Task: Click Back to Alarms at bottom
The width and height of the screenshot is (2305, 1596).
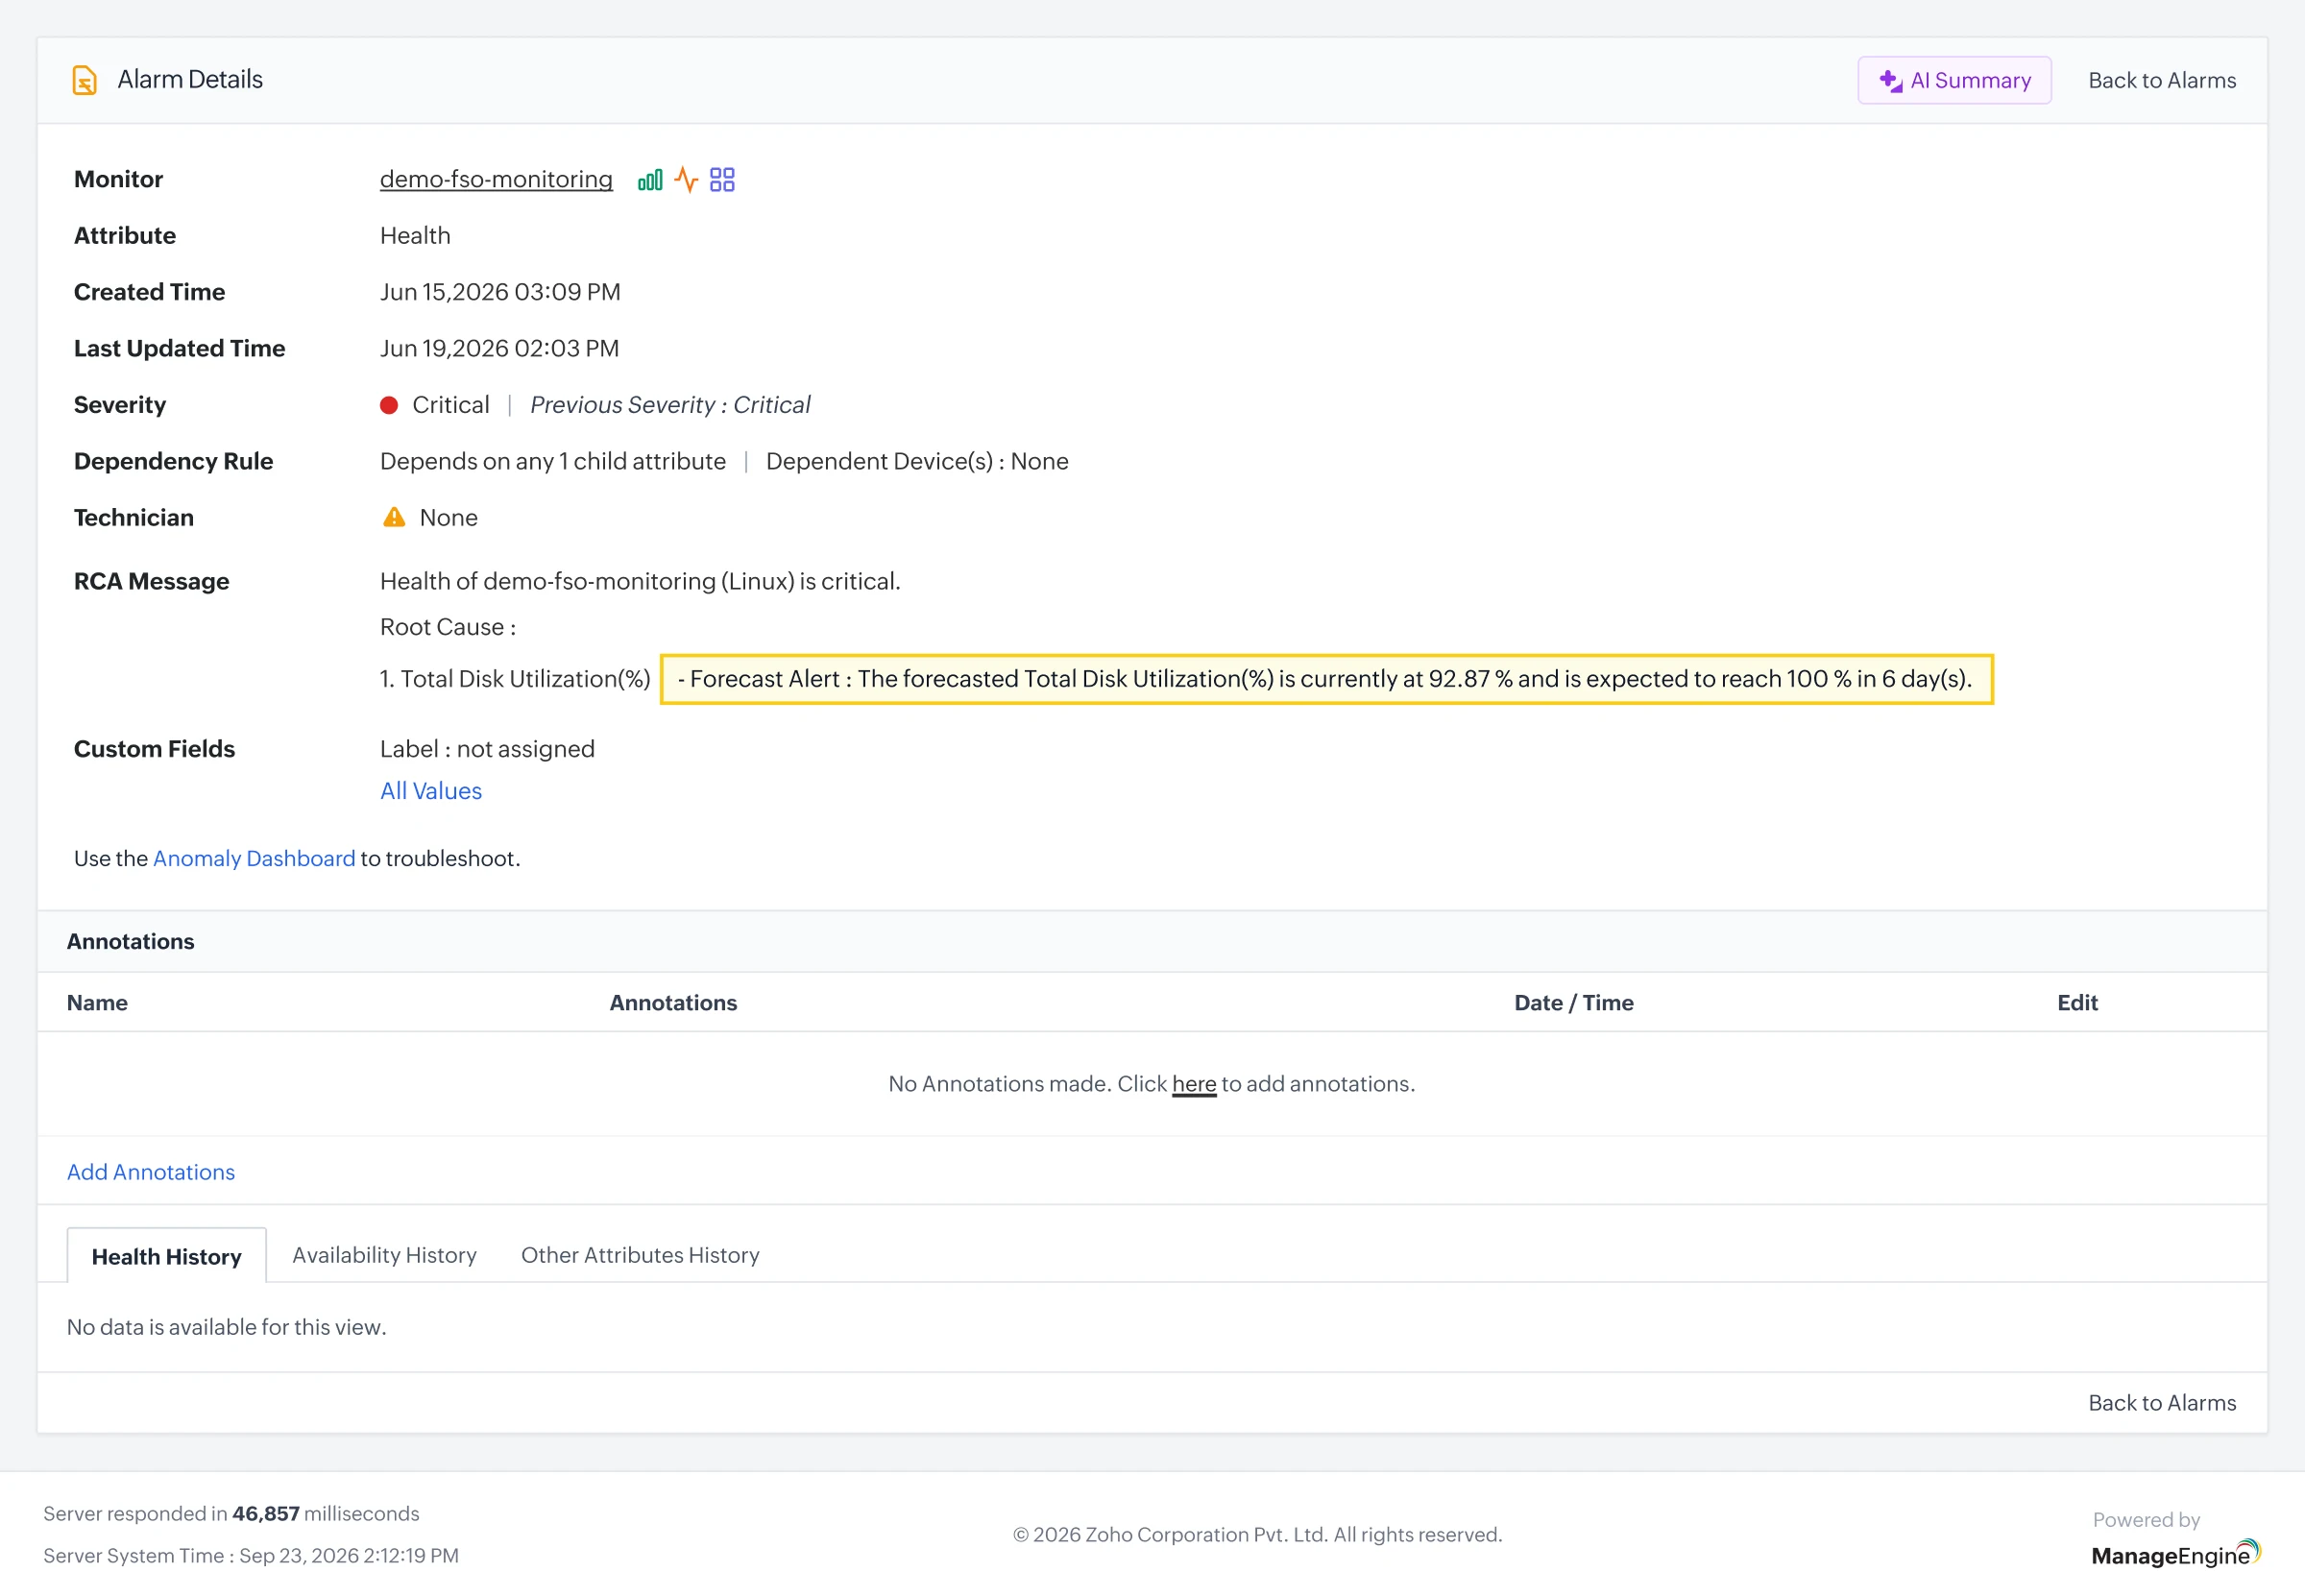Action: (2162, 1403)
